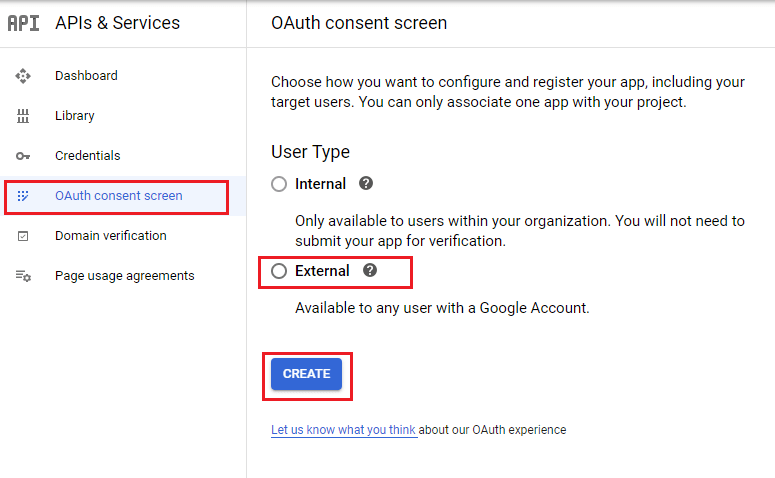This screenshot has width=775, height=478.
Task: Click the Library icon in sidebar
Action: [23, 116]
